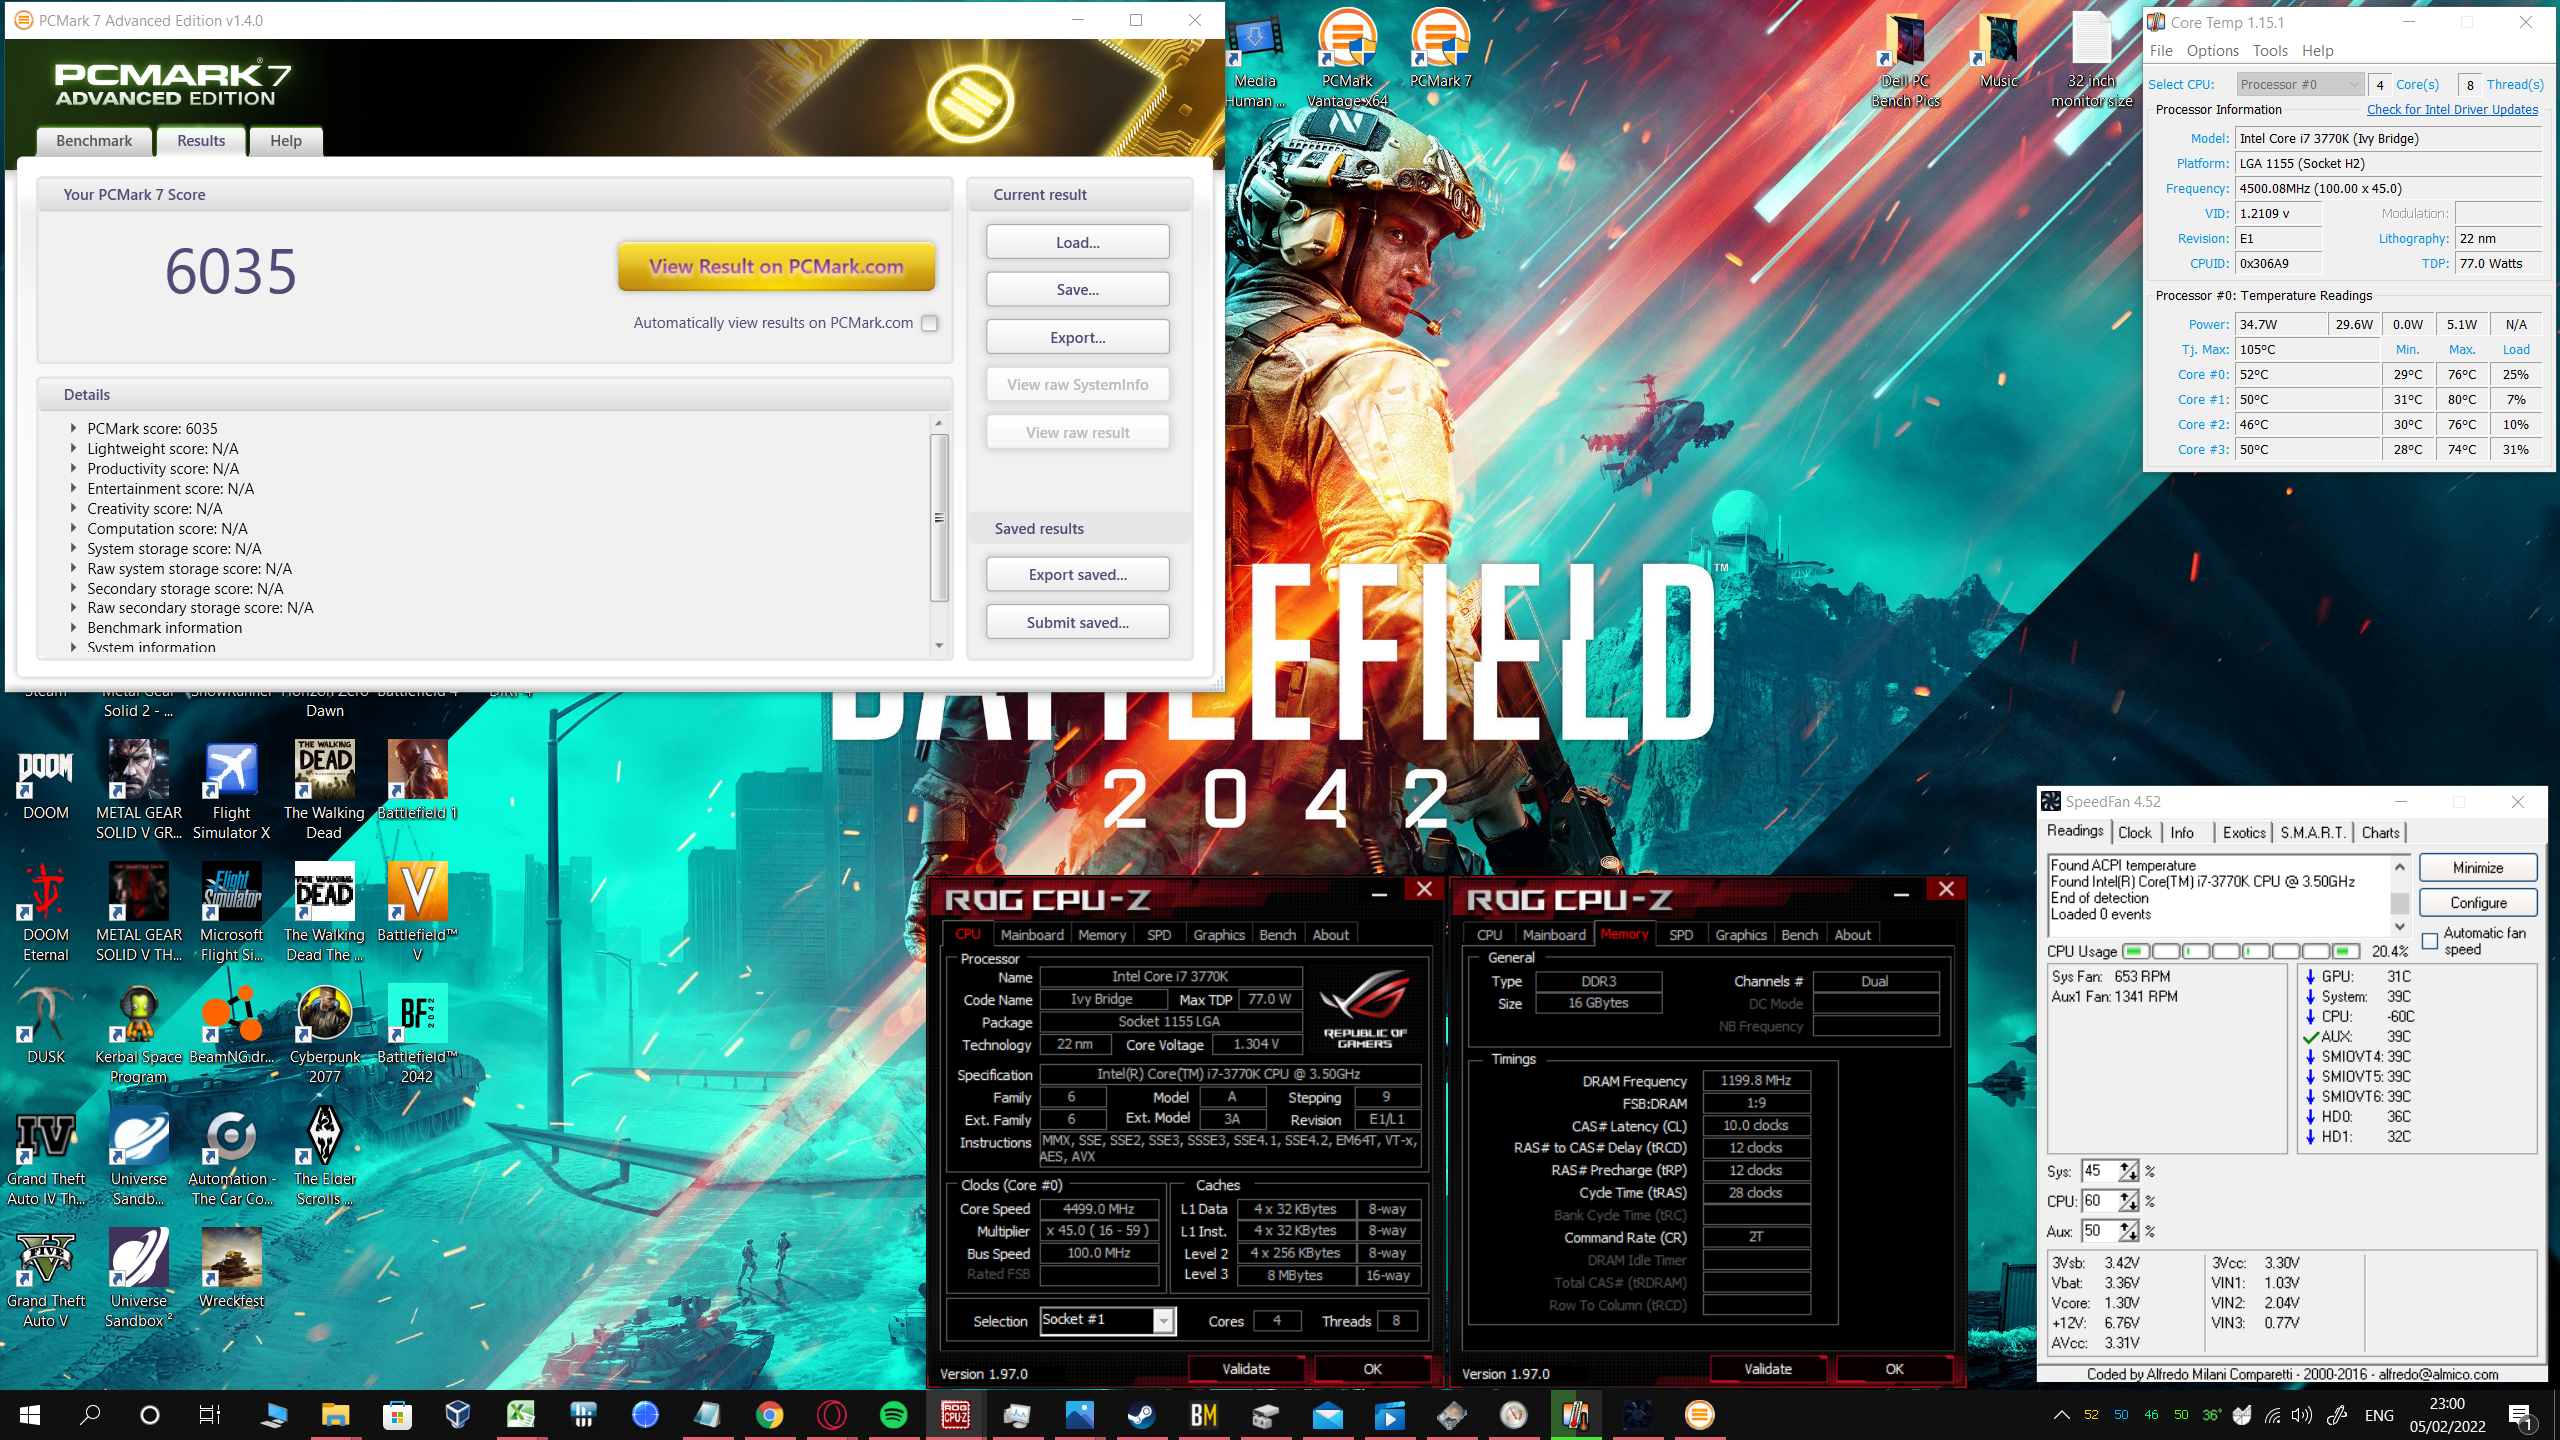This screenshot has width=2560, height=1440.
Task: Click the Load... button in Current result
Action: click(x=1077, y=242)
